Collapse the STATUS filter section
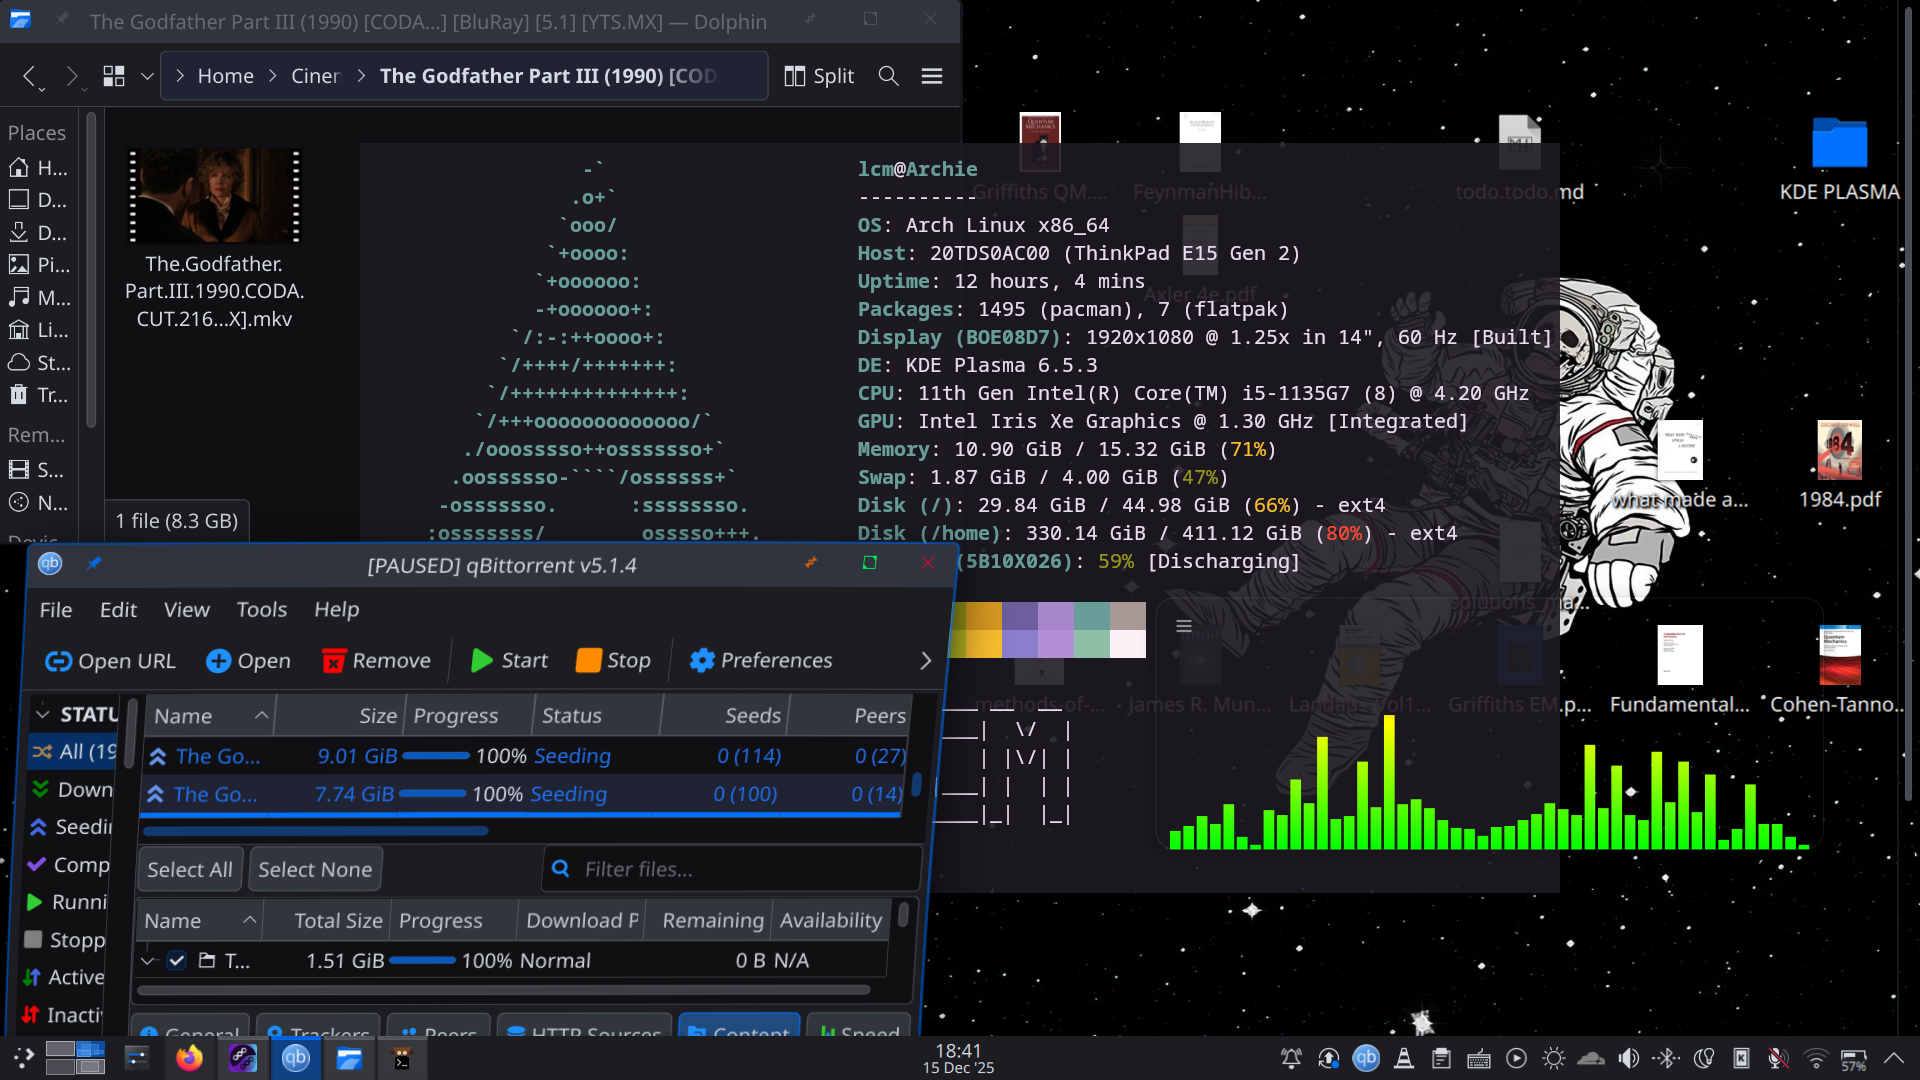This screenshot has height=1080, width=1920. (x=42, y=714)
